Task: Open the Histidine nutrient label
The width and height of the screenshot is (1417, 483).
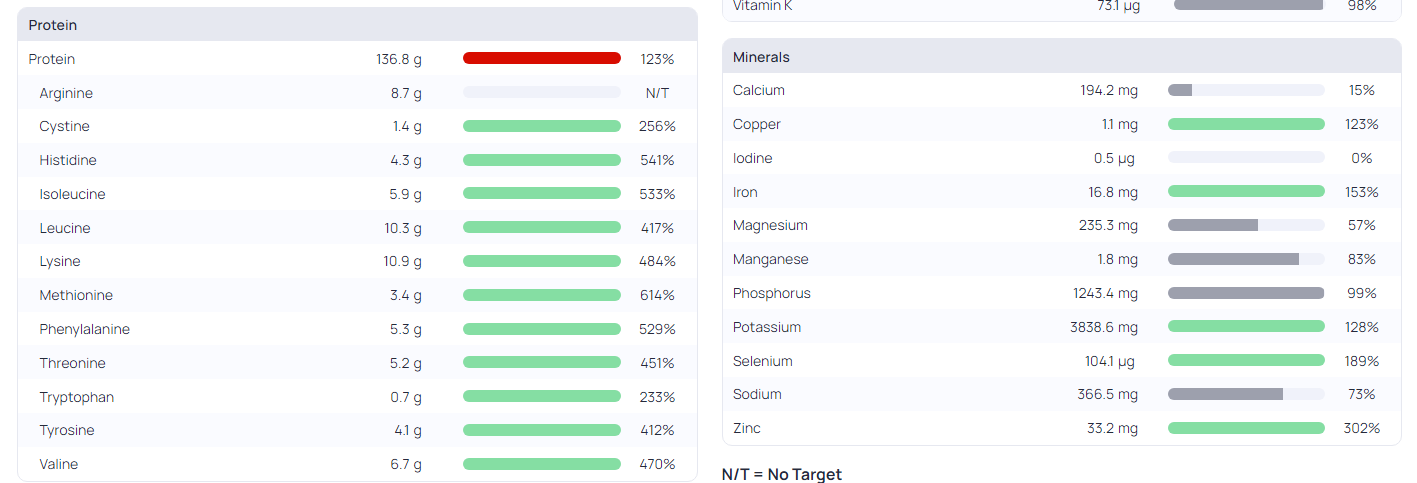Action: pyautogui.click(x=68, y=160)
